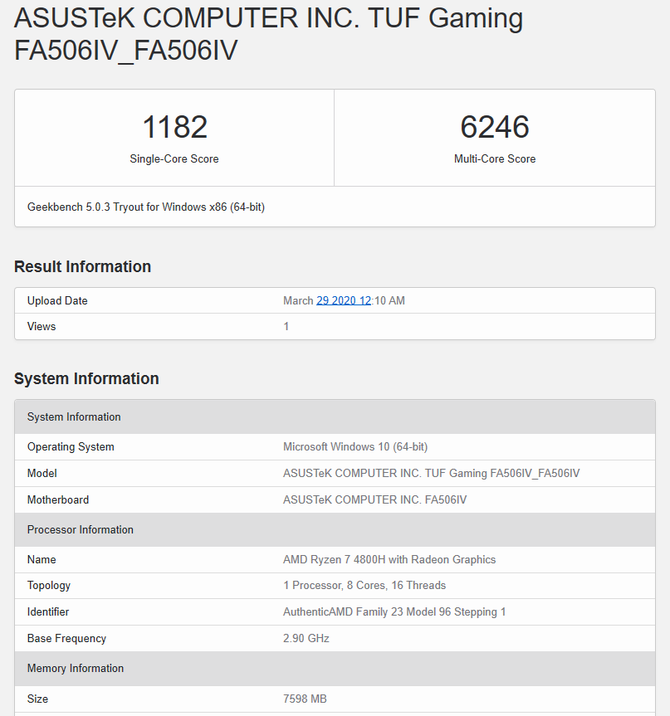Click the Memory Information table header
Screen dimensions: 670x716
[x=75, y=668]
